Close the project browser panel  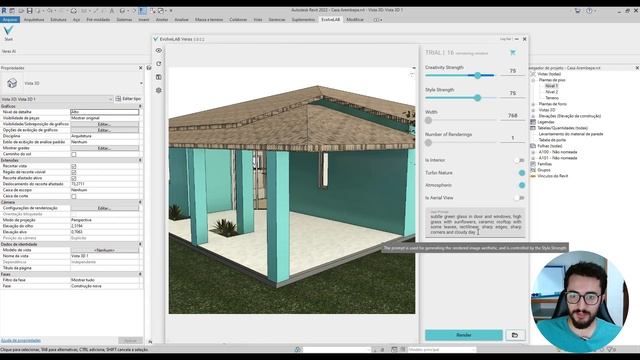tap(637, 68)
